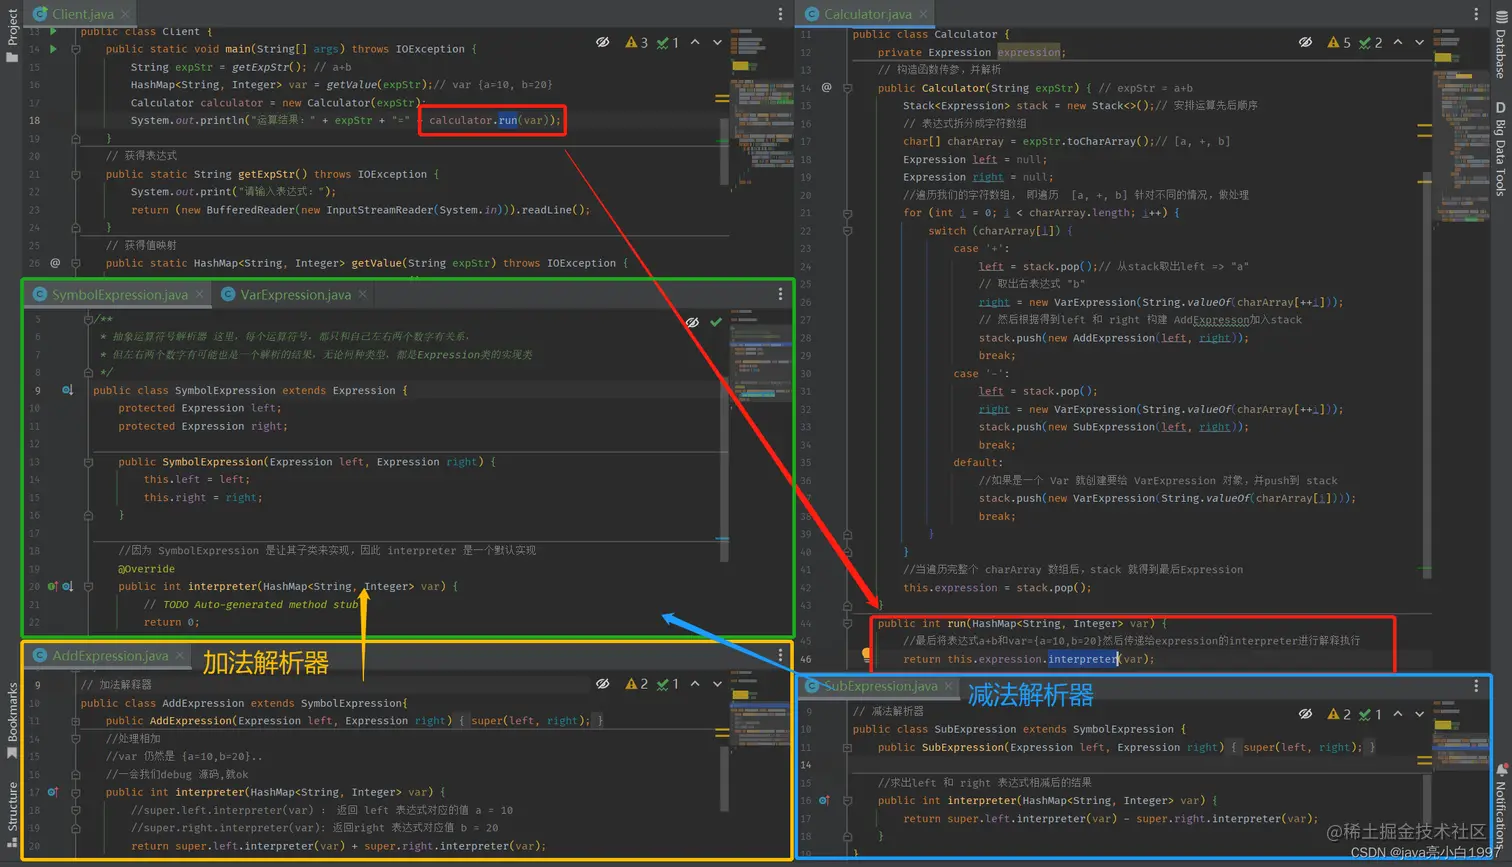Click the green no-problems checkmark in SymbolExpression editor
The height and width of the screenshot is (867, 1512).
click(716, 322)
